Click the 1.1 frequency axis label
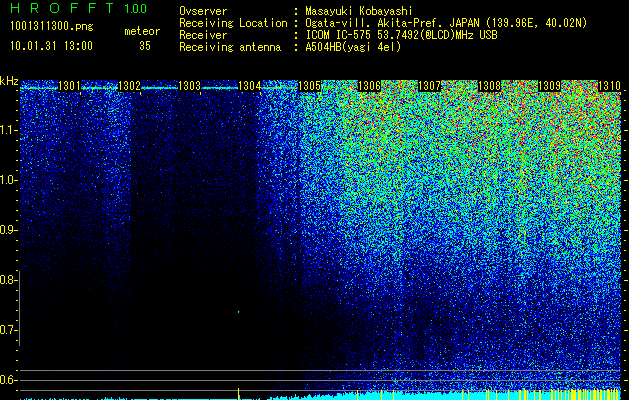This screenshot has height=400, width=629. [x=8, y=130]
